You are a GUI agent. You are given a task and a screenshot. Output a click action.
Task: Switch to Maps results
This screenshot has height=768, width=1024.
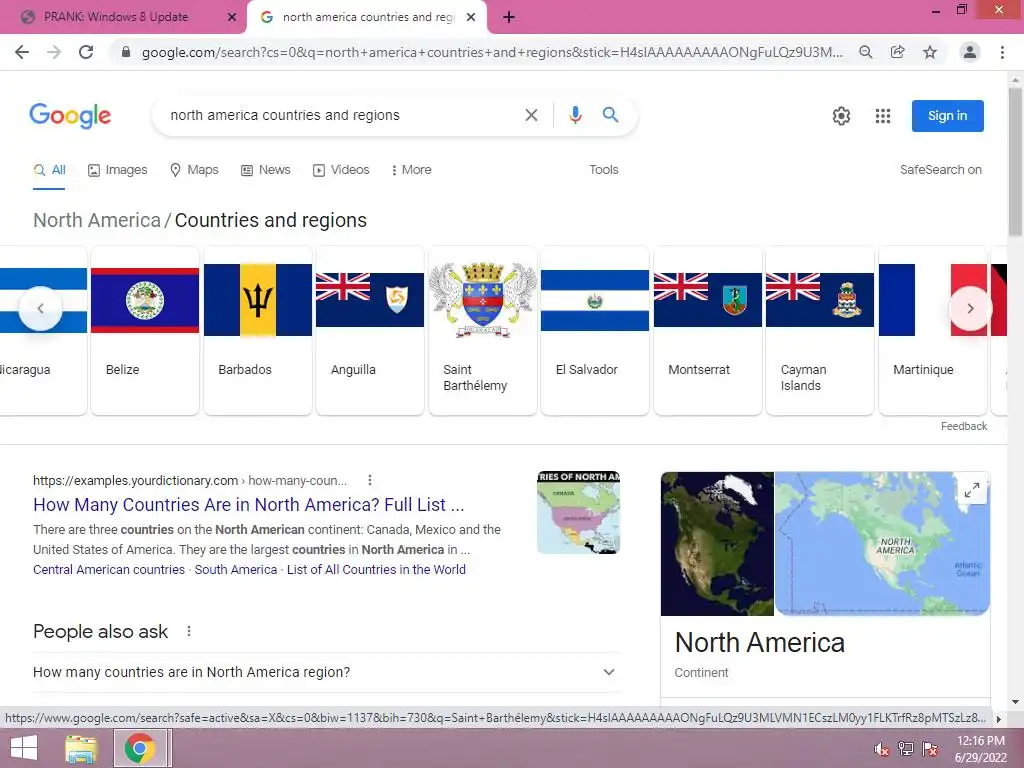coord(194,170)
